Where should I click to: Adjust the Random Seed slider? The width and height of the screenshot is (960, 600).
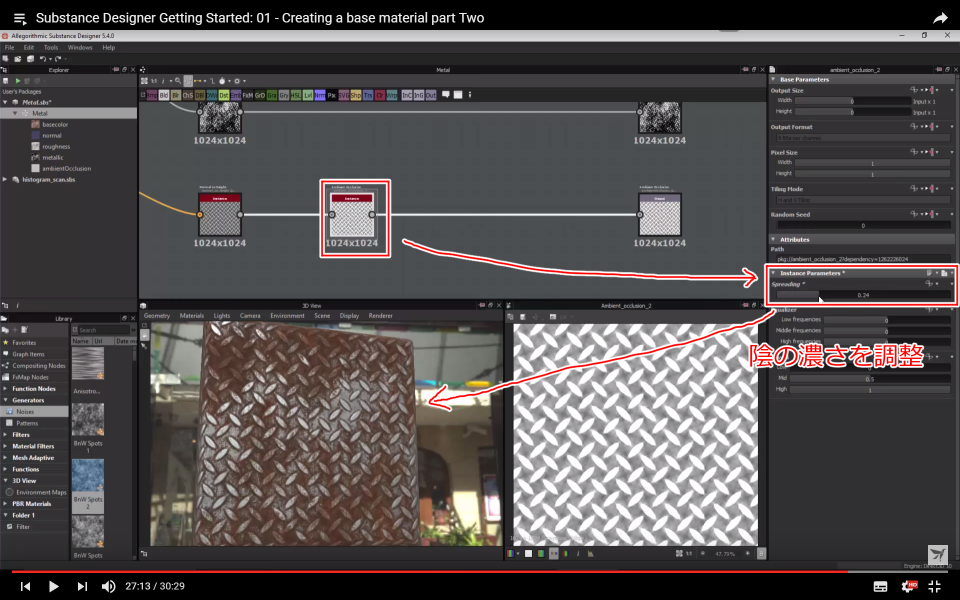pos(863,225)
